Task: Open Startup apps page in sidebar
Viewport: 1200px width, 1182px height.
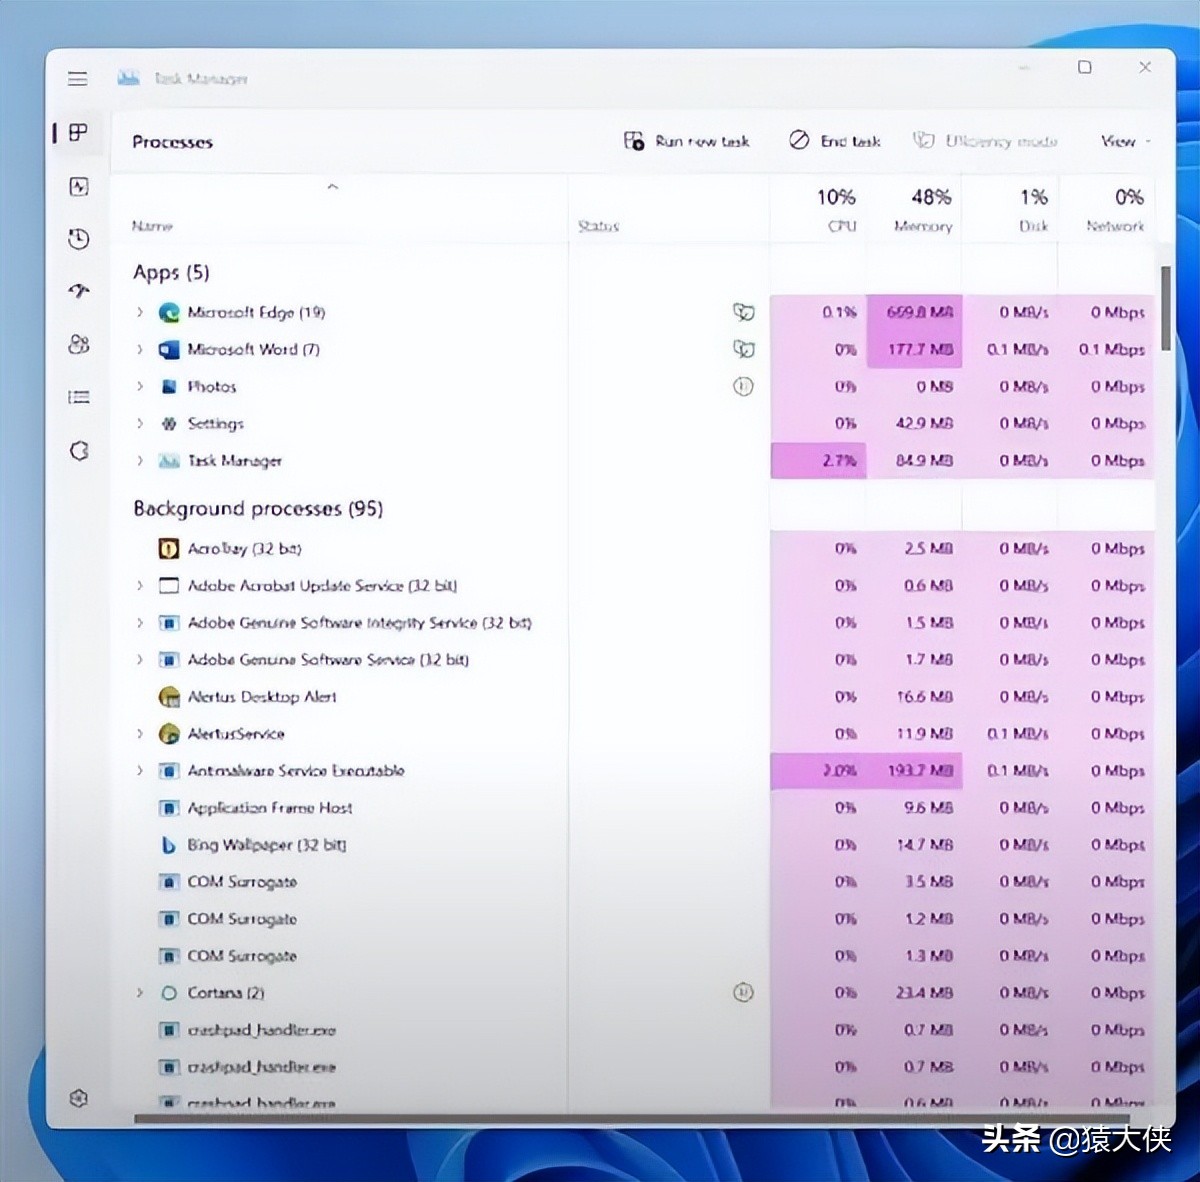Action: pyautogui.click(x=79, y=291)
